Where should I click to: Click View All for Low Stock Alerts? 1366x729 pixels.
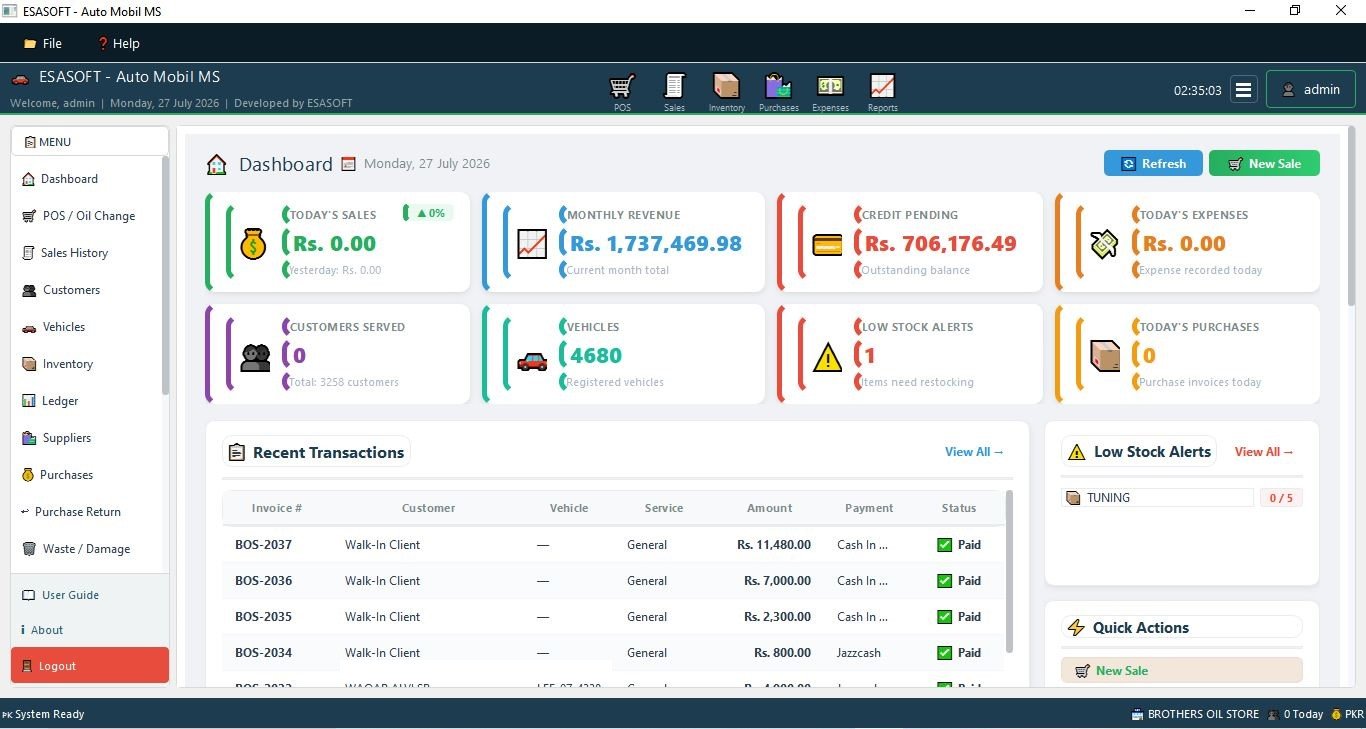pyautogui.click(x=1264, y=452)
